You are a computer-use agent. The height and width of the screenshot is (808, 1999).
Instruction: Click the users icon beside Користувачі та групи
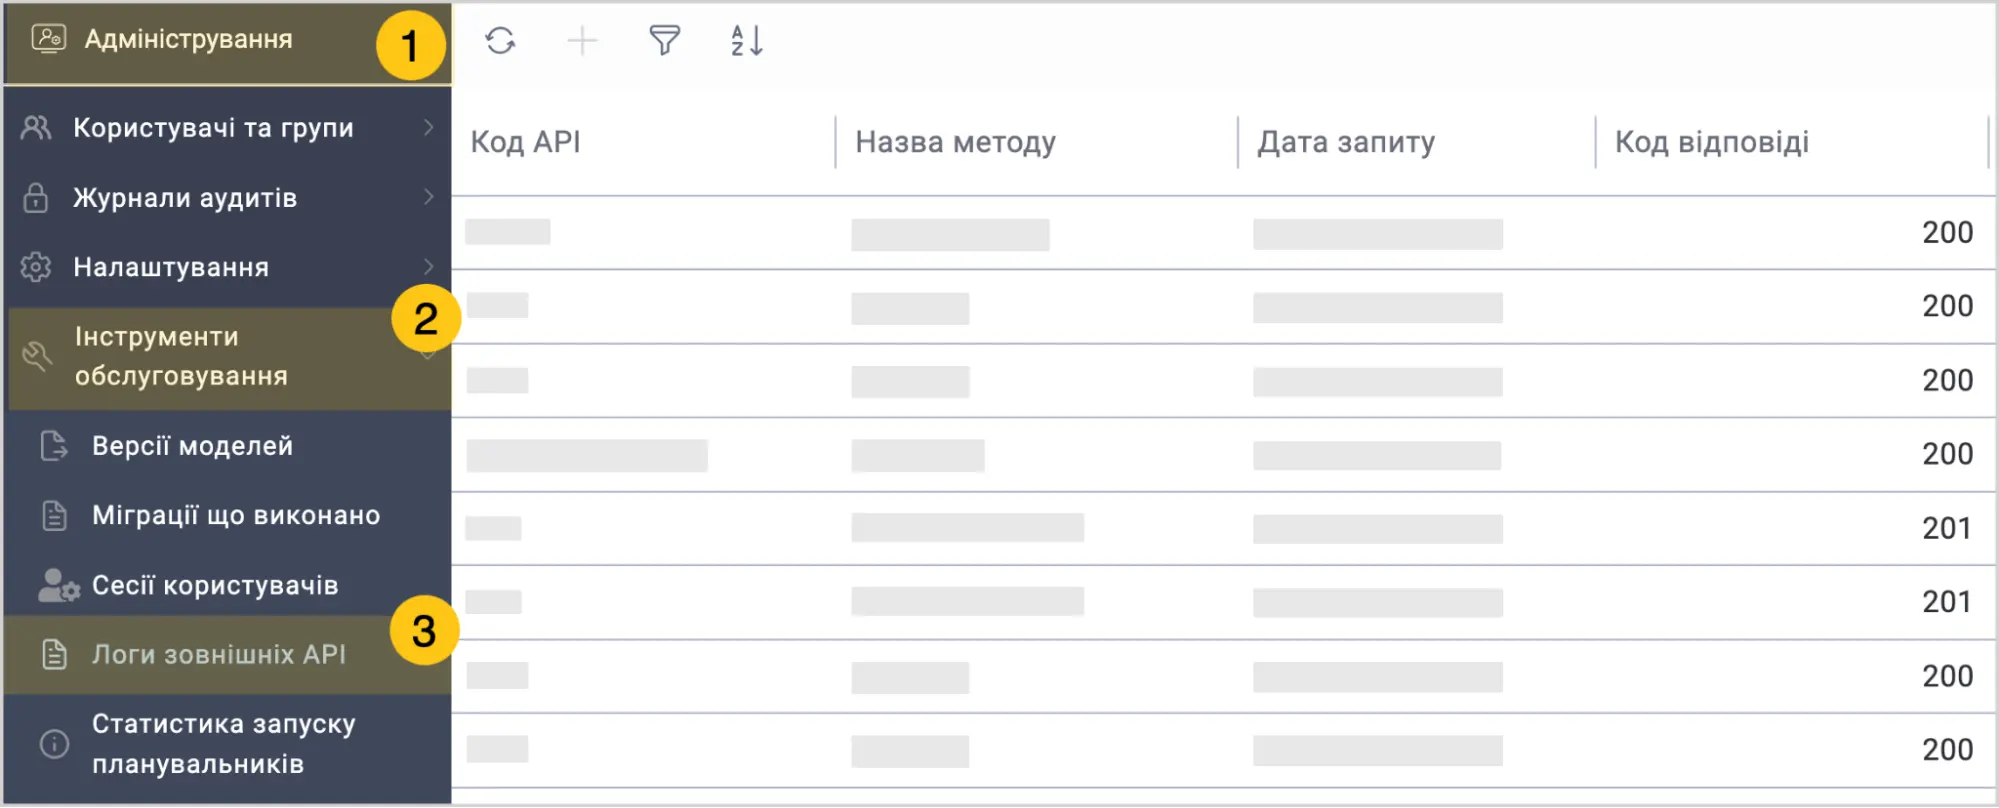click(36, 128)
